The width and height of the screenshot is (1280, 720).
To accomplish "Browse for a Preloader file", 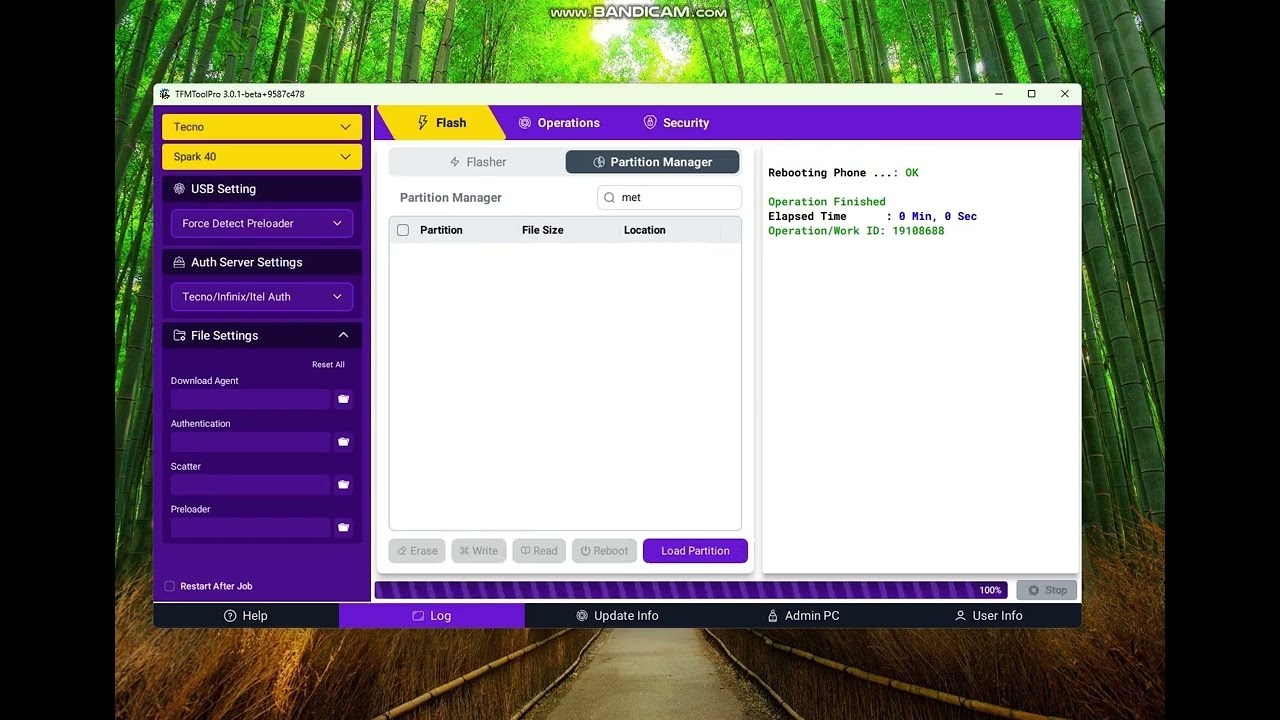I will [x=343, y=528].
